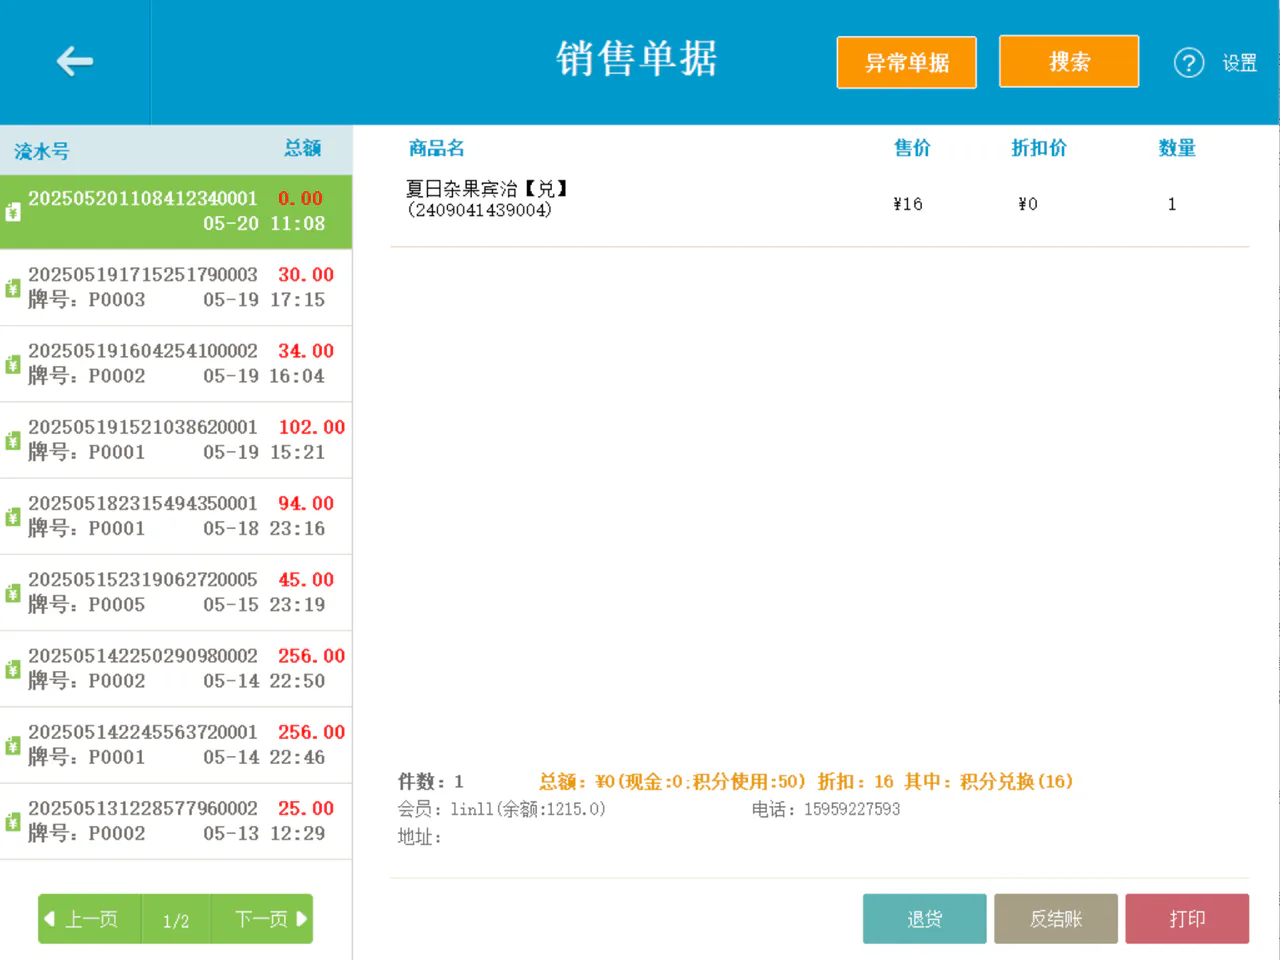Select the 256.00 order at 05-14 22:46
The height and width of the screenshot is (960, 1280).
click(176, 745)
